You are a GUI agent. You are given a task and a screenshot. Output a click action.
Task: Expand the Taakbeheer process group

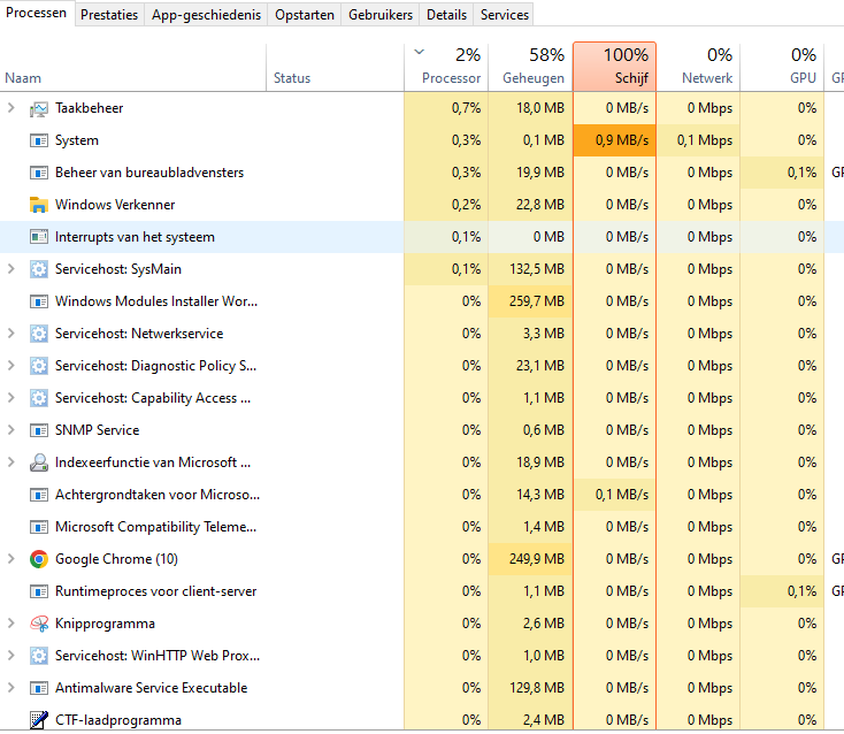[x=11, y=108]
